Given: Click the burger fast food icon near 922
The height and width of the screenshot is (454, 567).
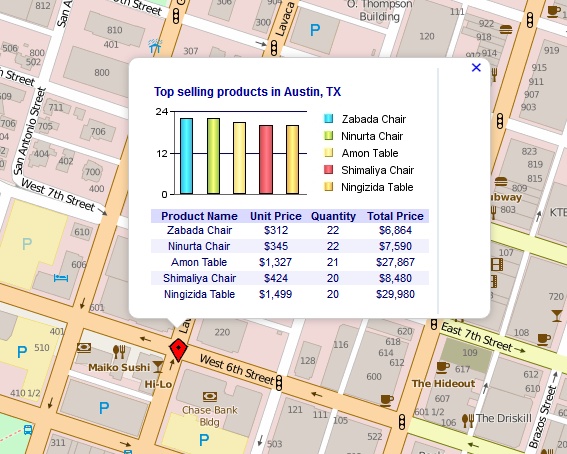Looking at the screenshot, I should click(506, 29).
